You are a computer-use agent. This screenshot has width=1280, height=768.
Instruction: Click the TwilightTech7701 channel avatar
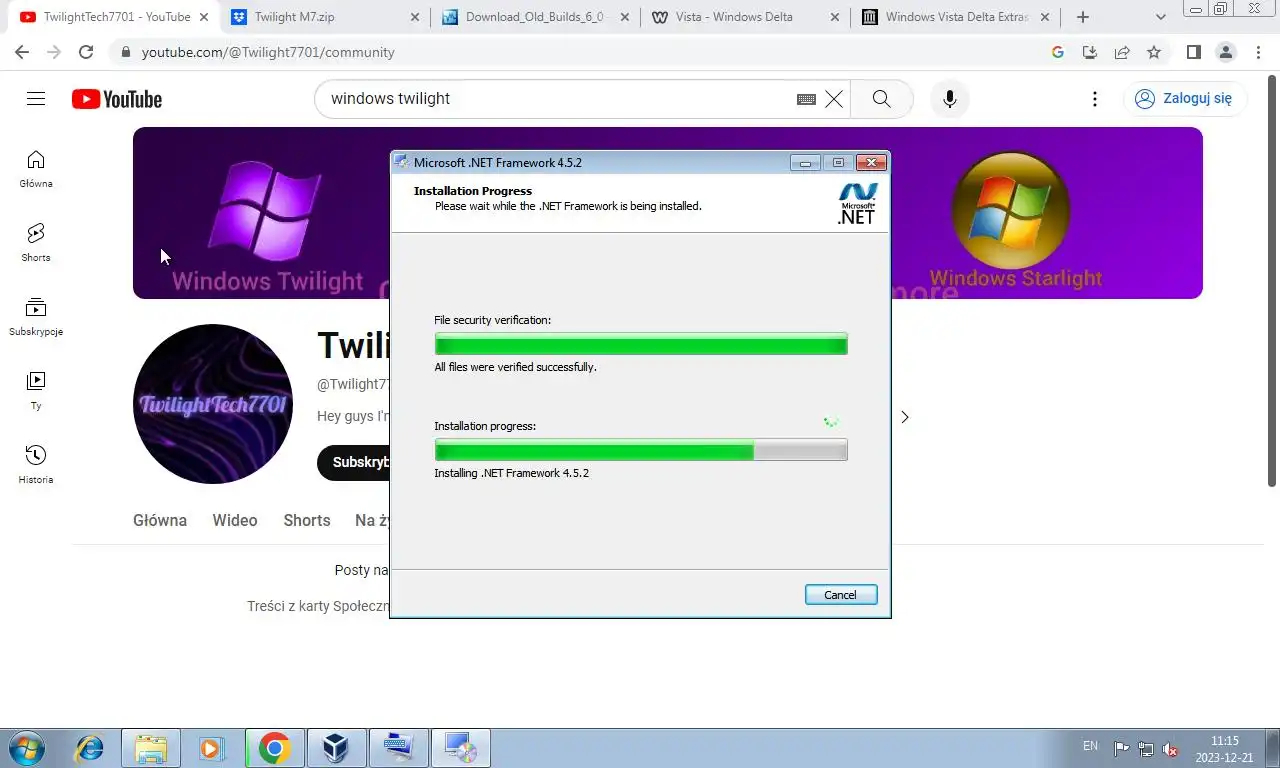213,404
